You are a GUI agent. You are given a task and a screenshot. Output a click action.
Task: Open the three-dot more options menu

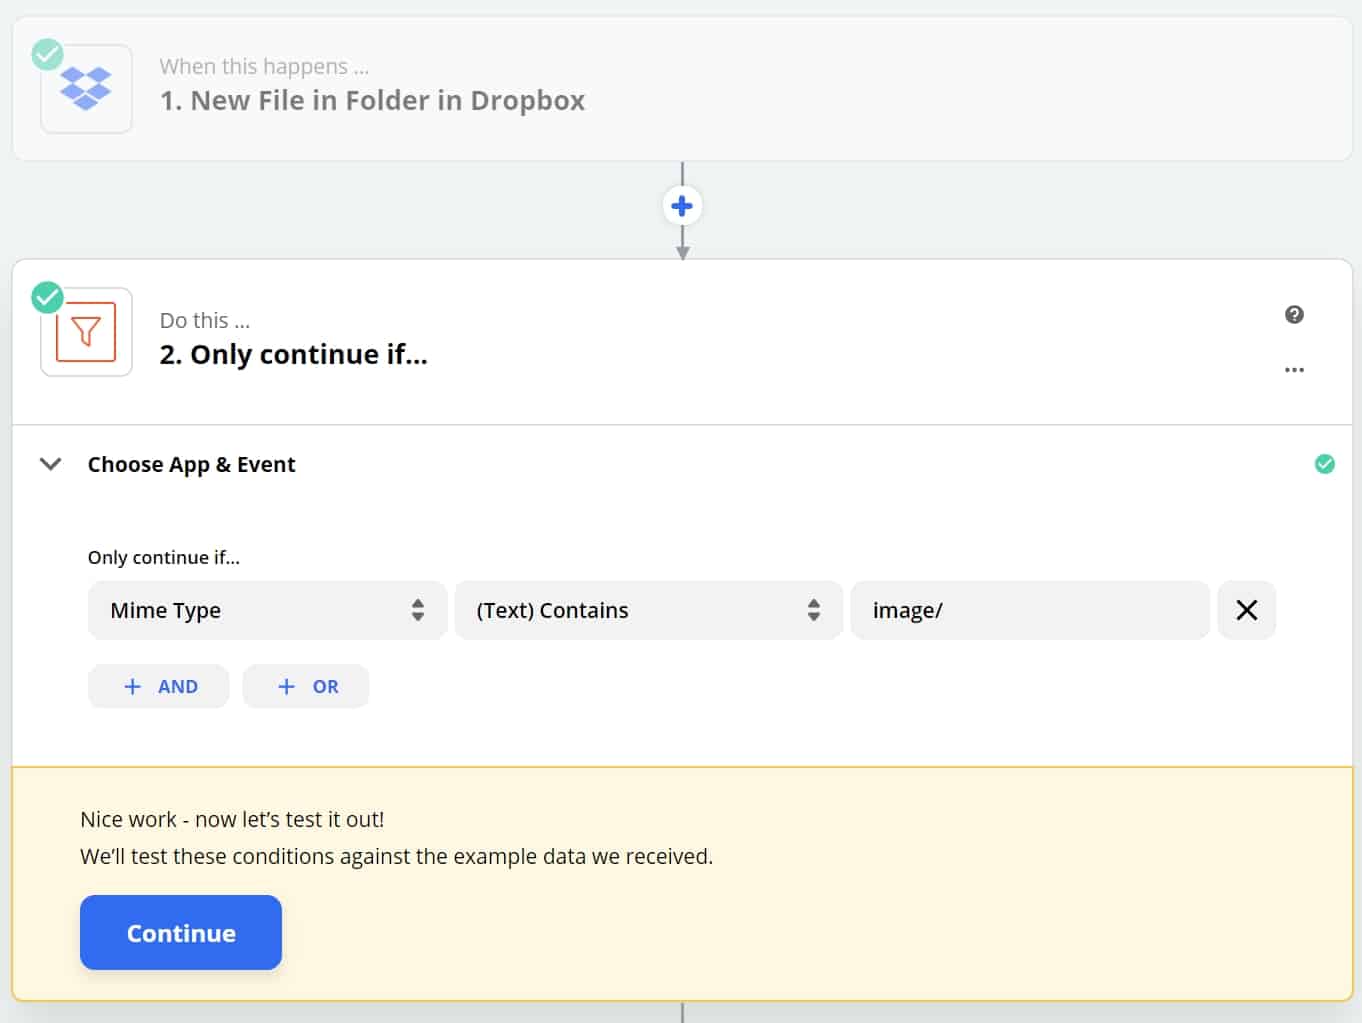click(1294, 370)
